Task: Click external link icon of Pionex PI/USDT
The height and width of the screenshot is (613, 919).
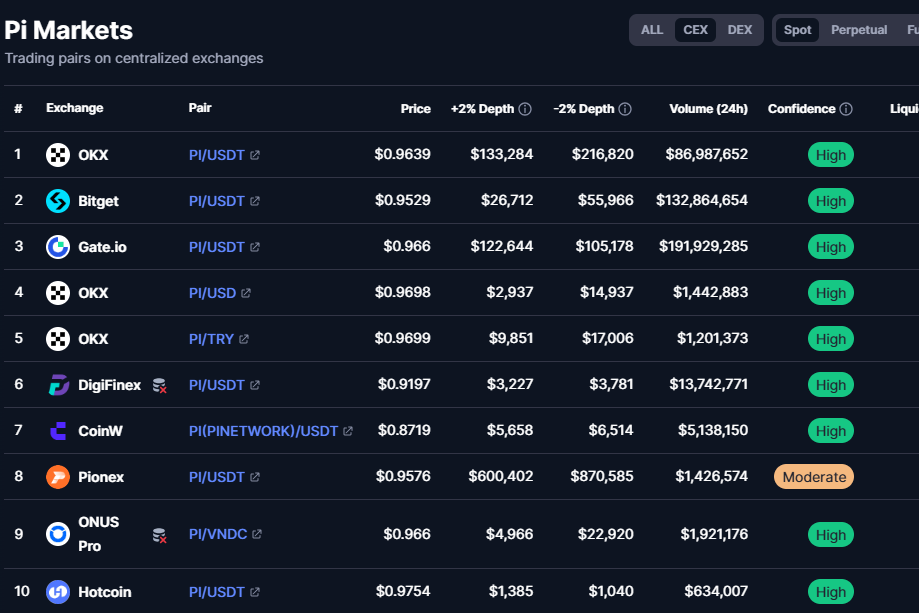Action: 255,477
